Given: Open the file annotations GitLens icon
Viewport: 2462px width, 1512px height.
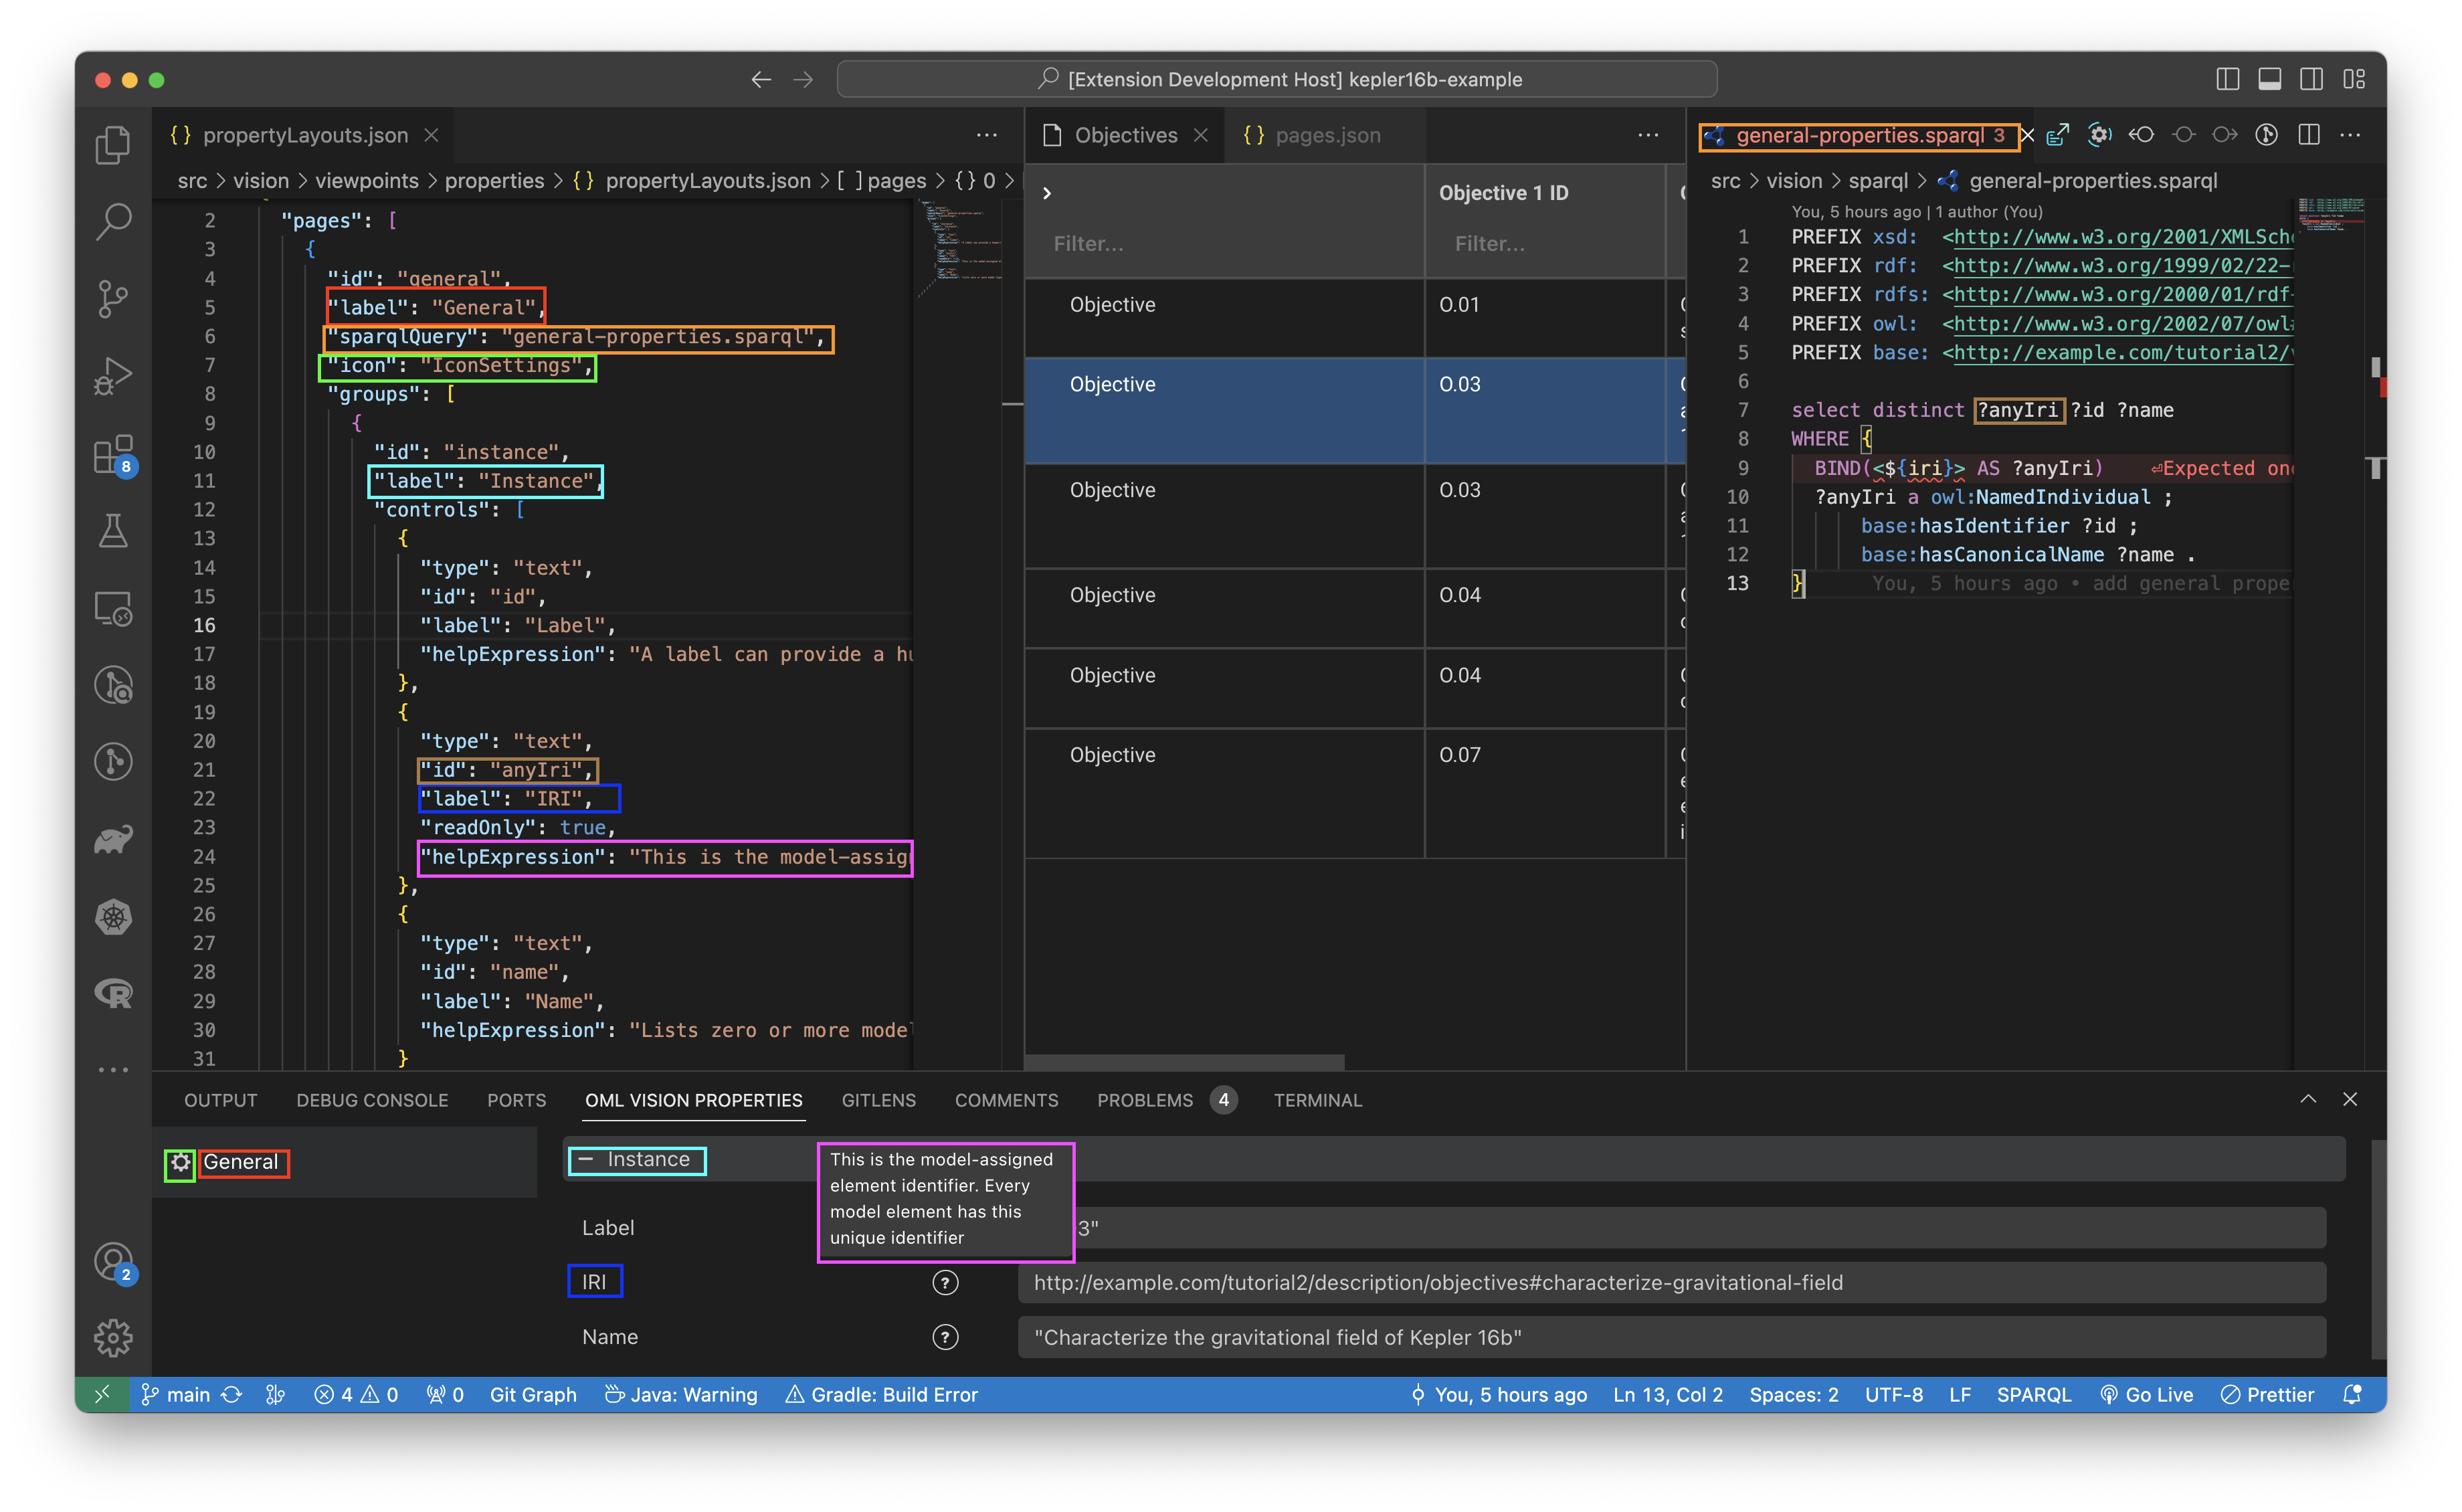Looking at the screenshot, I should [2267, 135].
